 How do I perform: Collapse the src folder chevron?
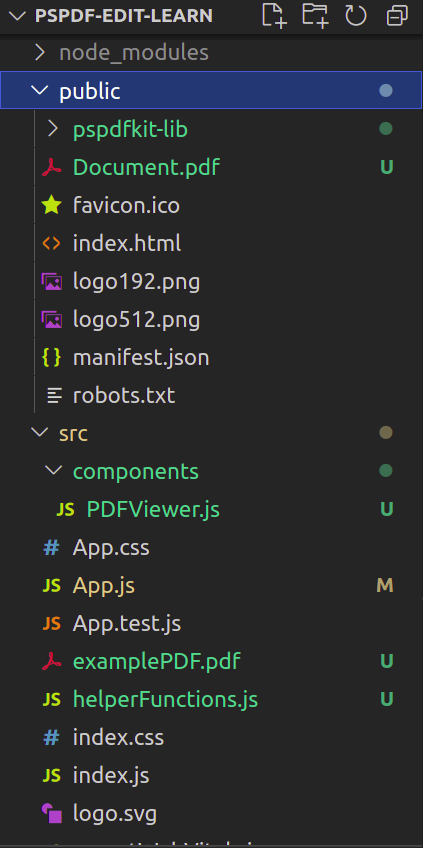pos(39,432)
